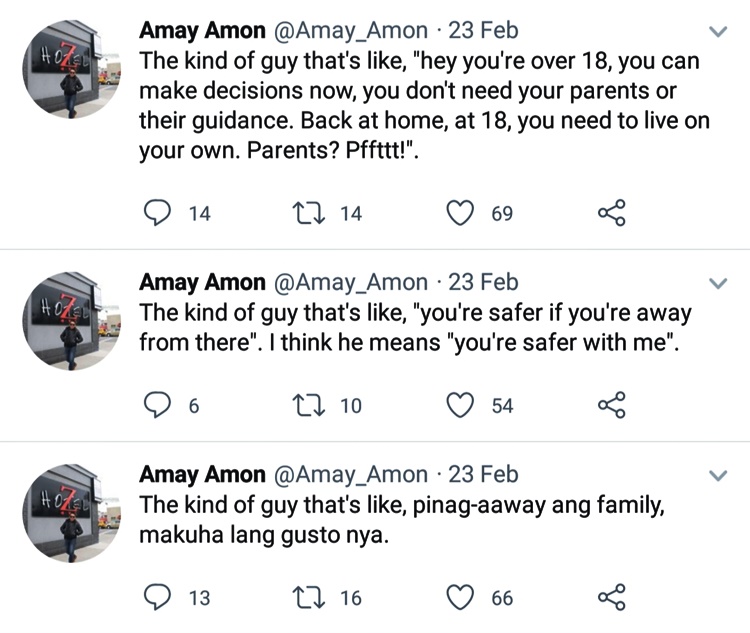The width and height of the screenshot is (750, 633).
Task: Reply to the "you're safer" tweet
Action: (x=158, y=405)
